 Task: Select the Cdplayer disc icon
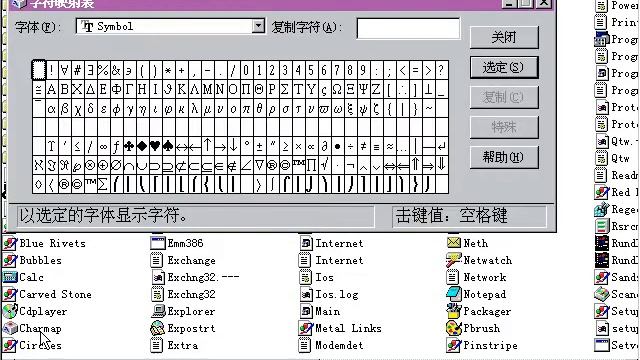coord(10,311)
